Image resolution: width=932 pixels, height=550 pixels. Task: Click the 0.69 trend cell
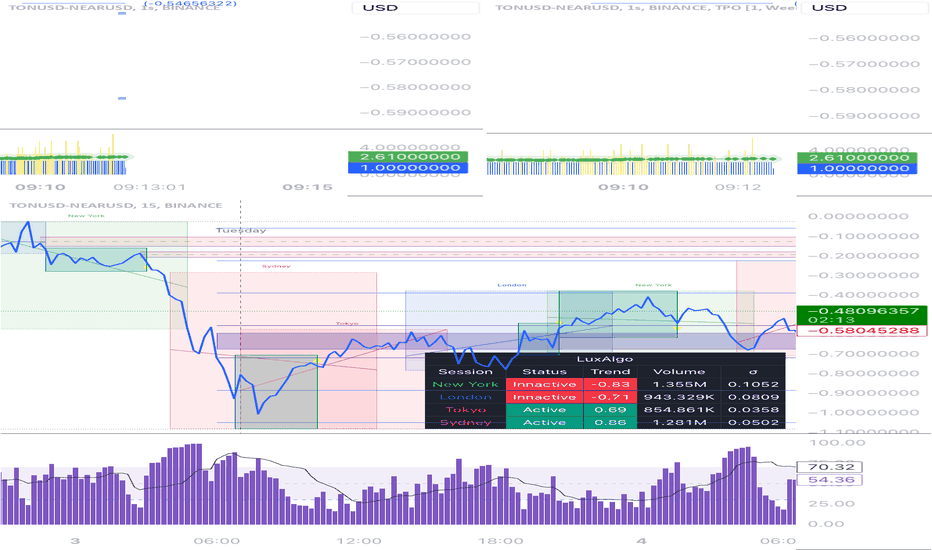610,410
